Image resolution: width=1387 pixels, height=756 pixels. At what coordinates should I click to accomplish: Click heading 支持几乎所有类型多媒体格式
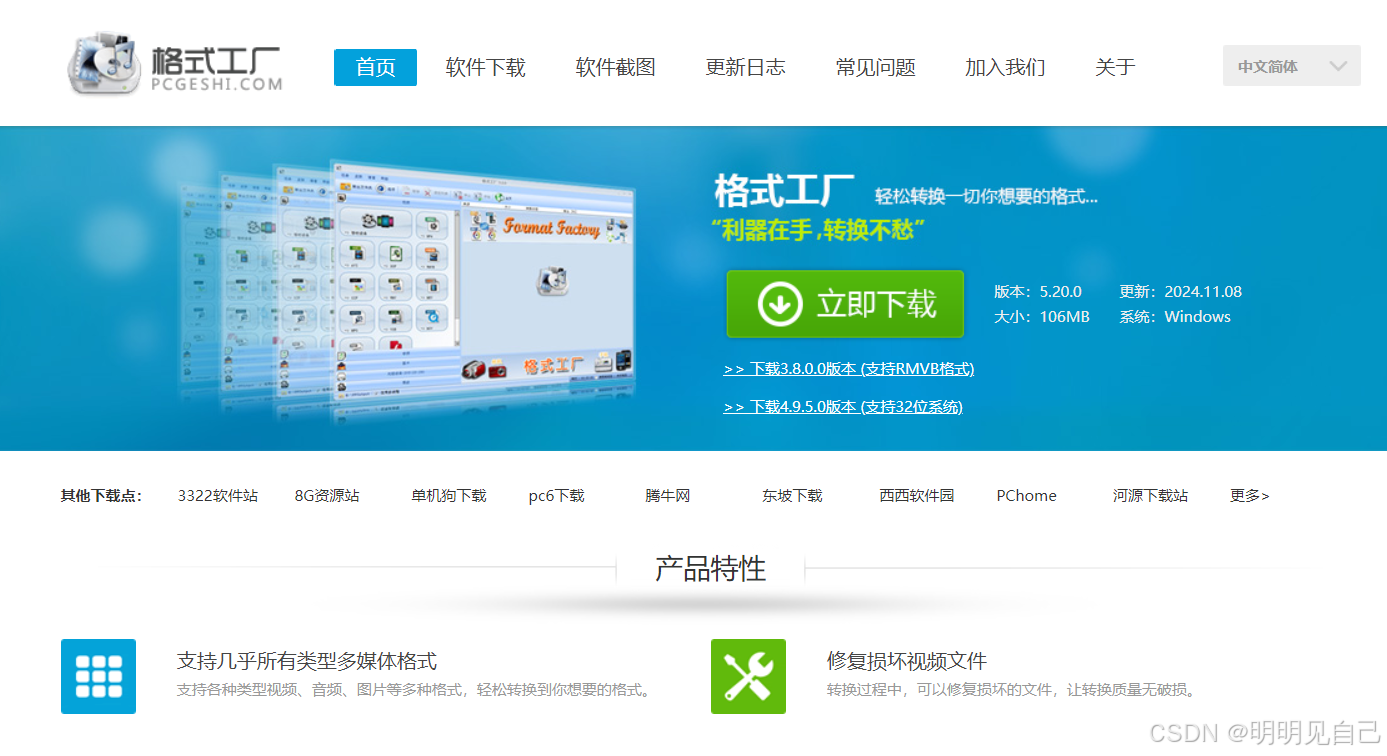[307, 661]
